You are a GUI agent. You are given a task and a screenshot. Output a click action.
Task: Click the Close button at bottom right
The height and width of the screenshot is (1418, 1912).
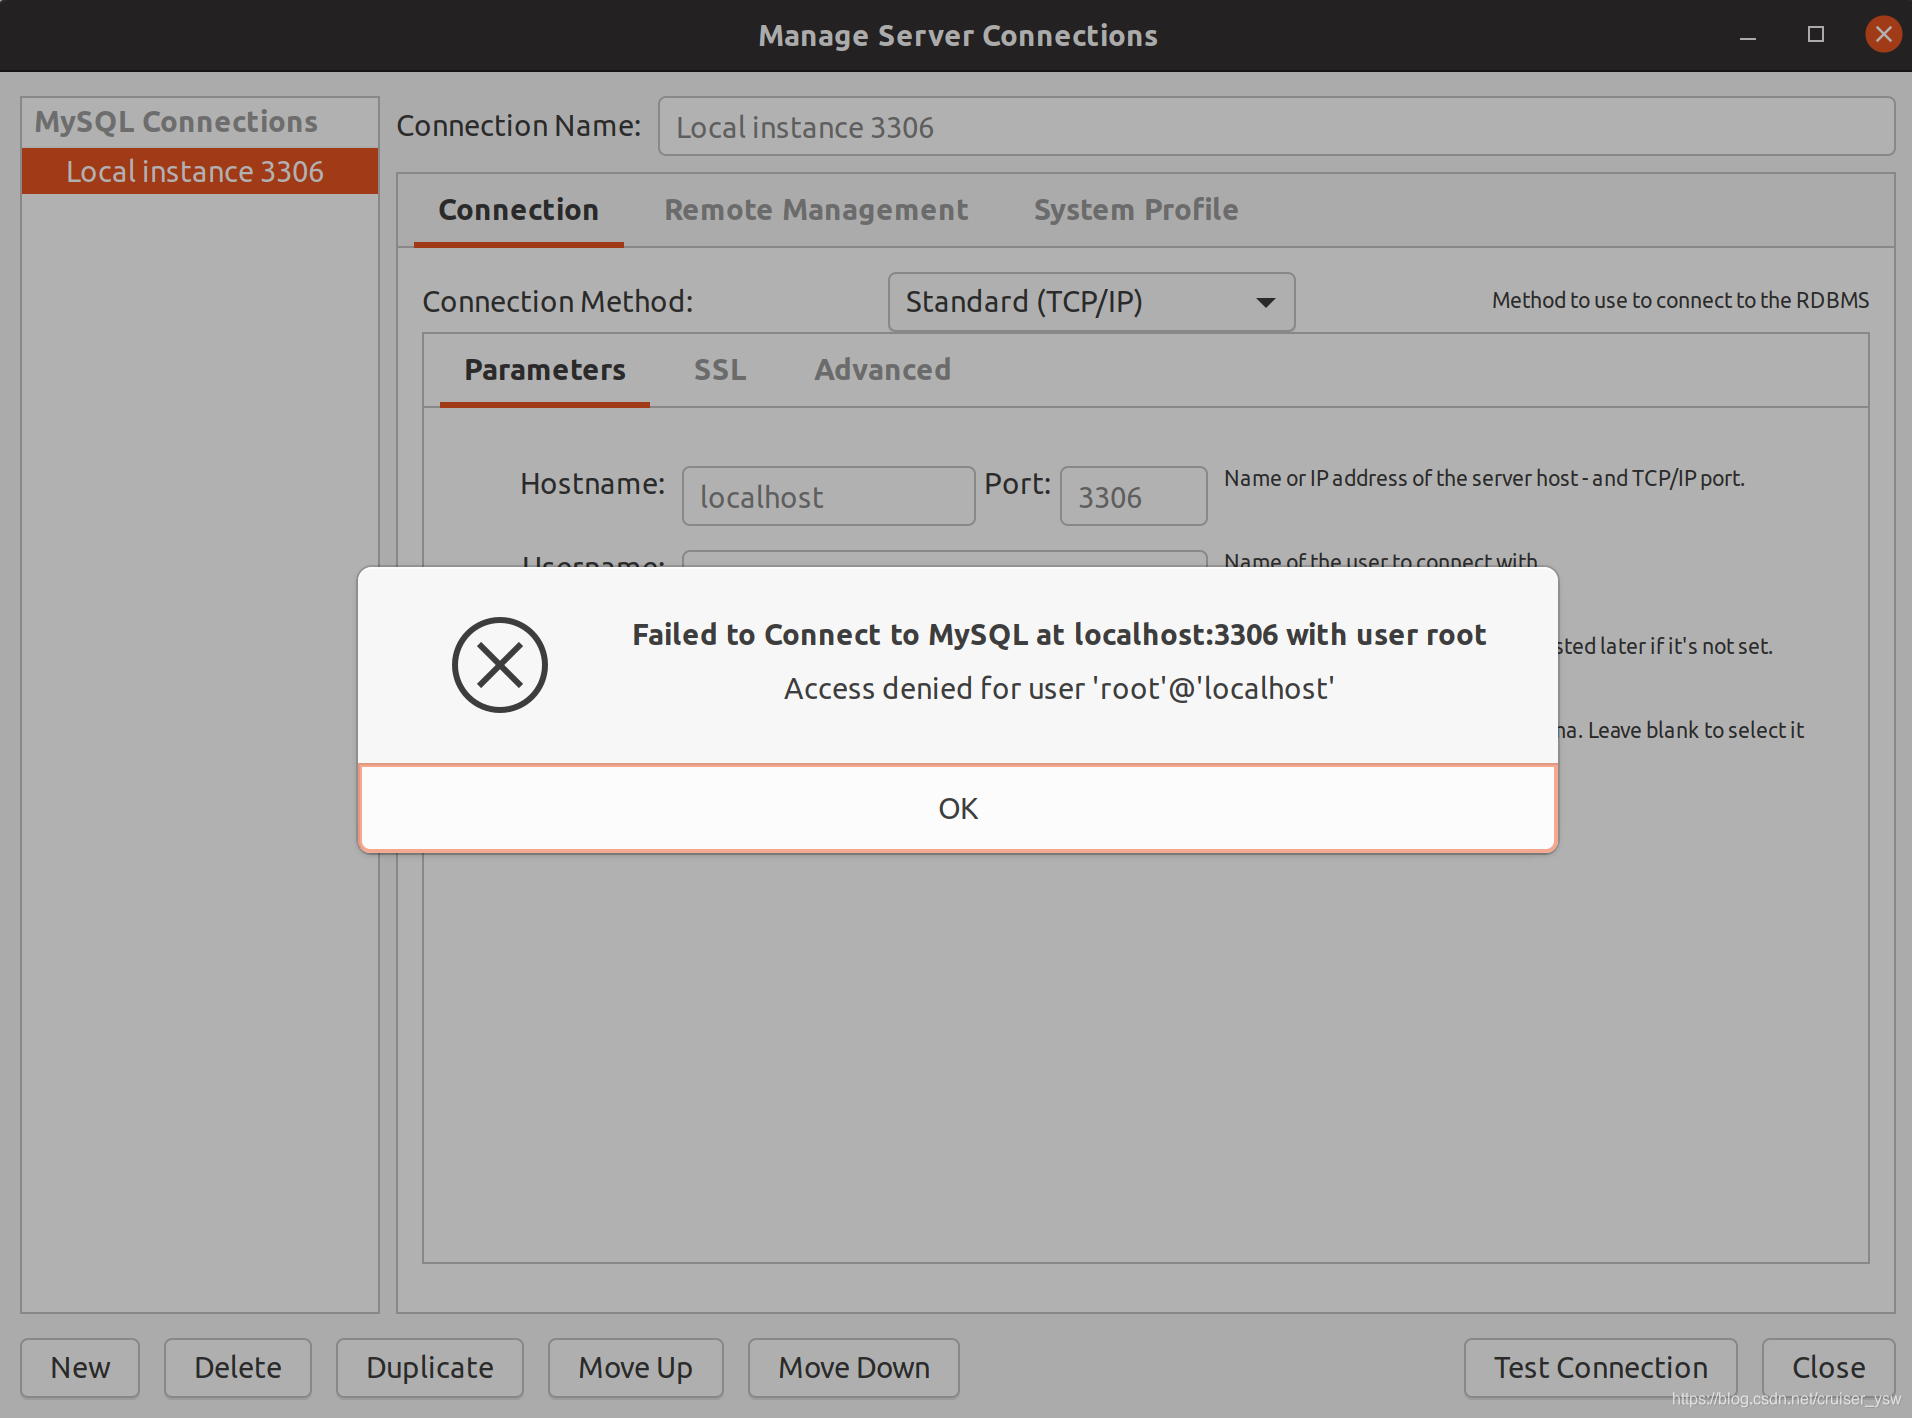point(1828,1367)
